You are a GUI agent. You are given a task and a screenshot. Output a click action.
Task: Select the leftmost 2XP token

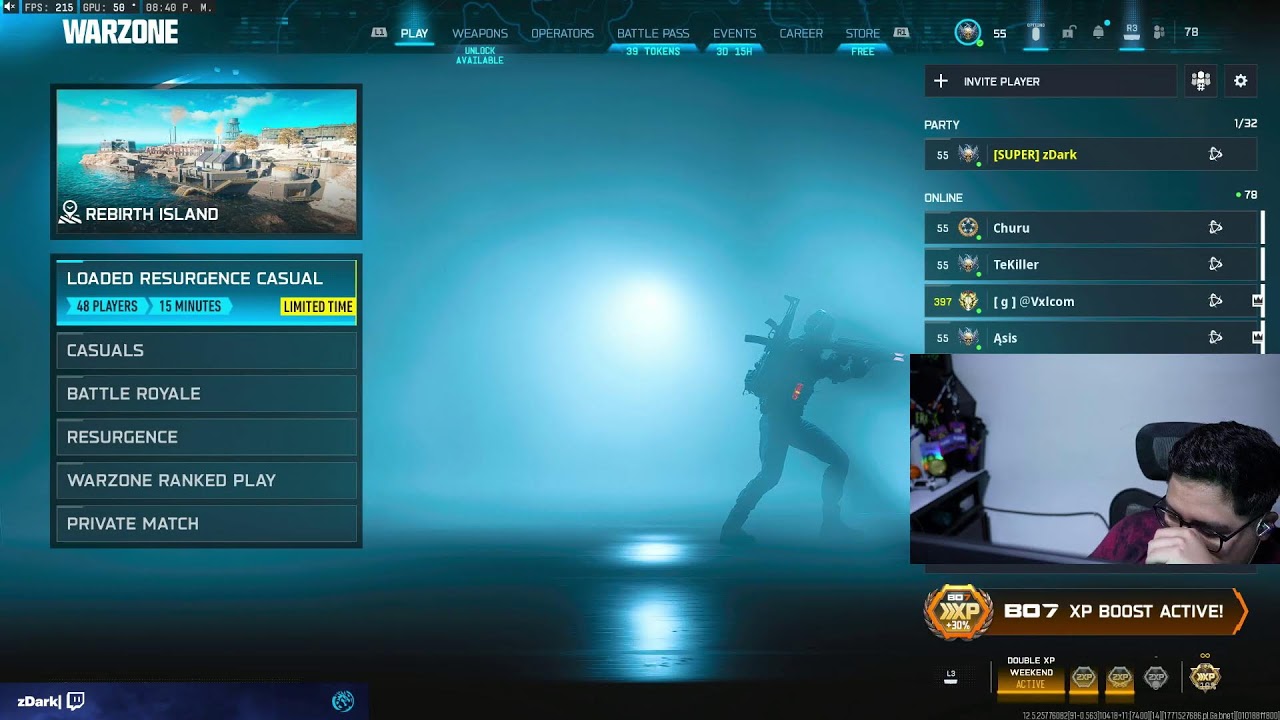point(1083,677)
